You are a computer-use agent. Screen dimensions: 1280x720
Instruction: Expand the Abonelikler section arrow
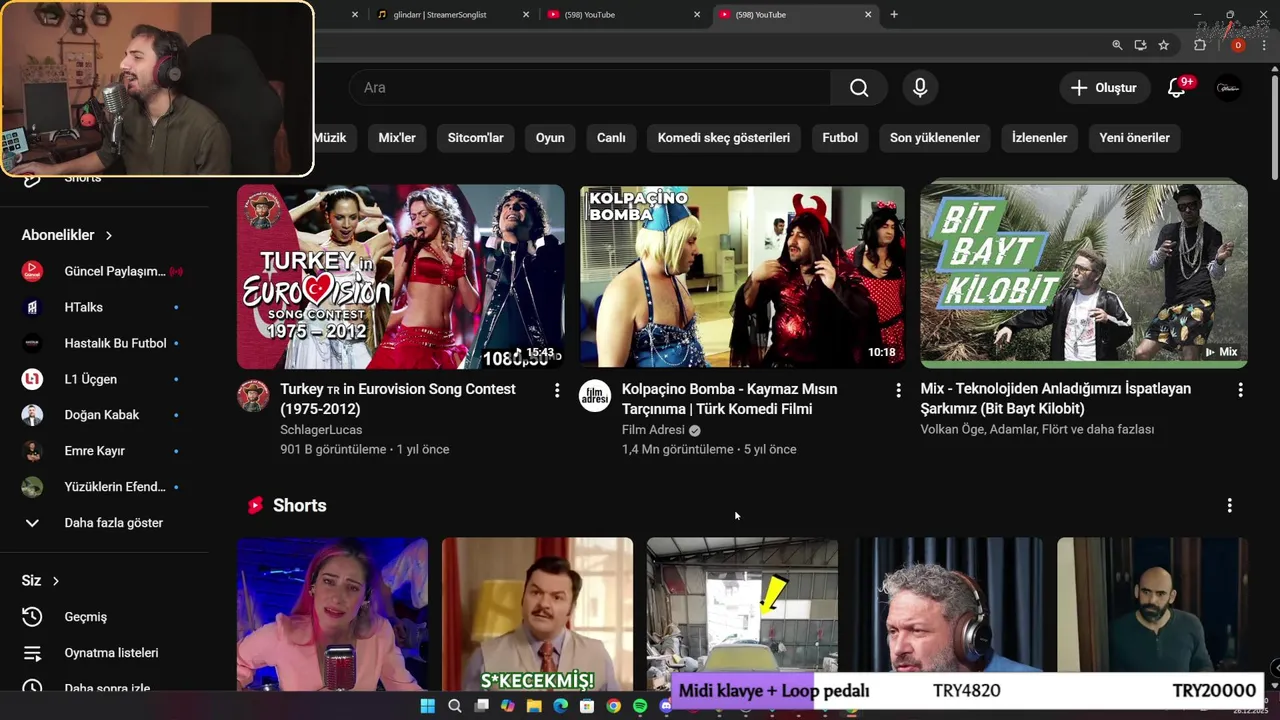click(108, 235)
